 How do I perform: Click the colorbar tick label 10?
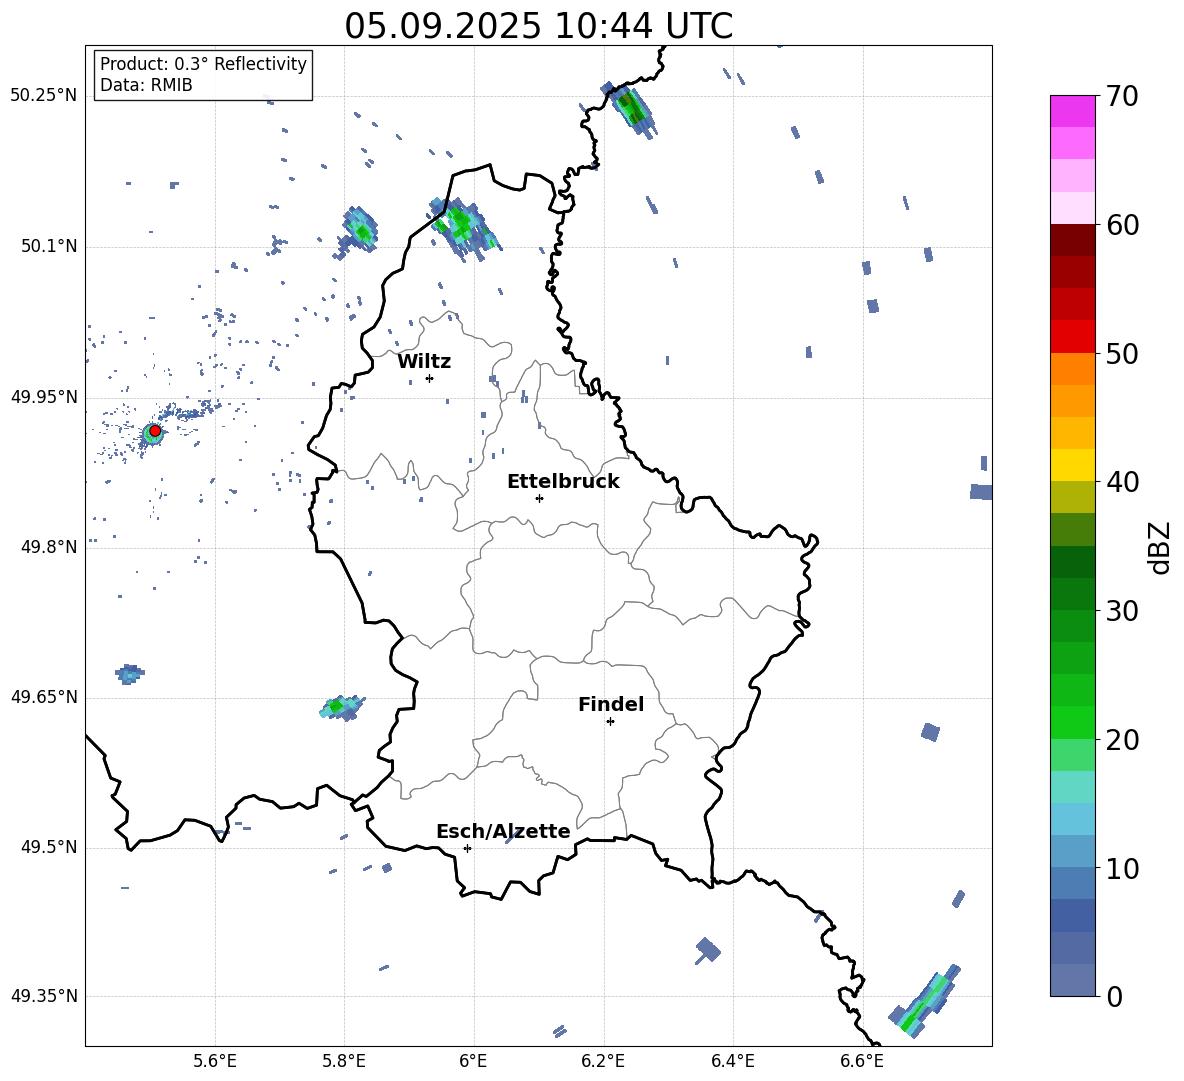(x=1122, y=868)
